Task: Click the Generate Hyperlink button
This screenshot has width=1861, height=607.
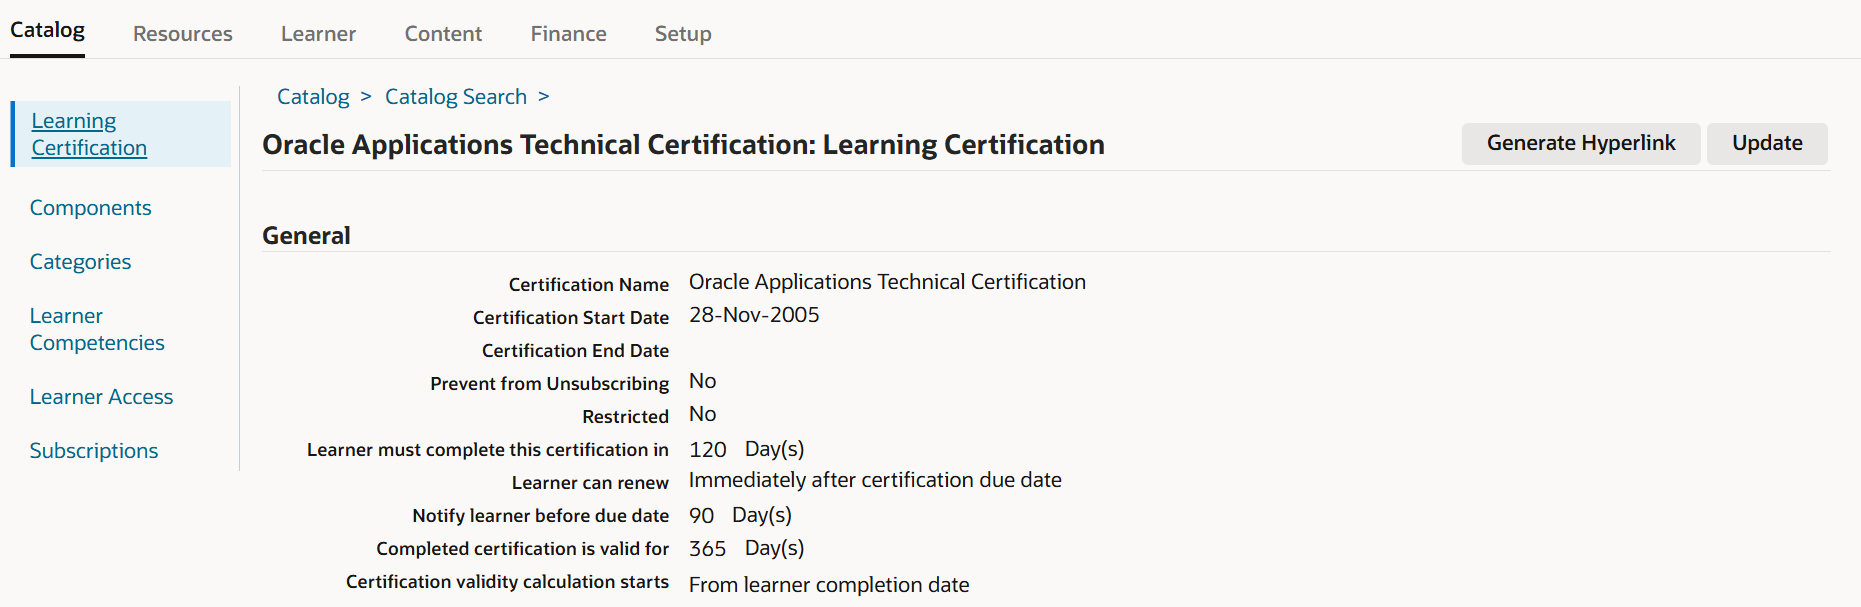Action: (1581, 143)
